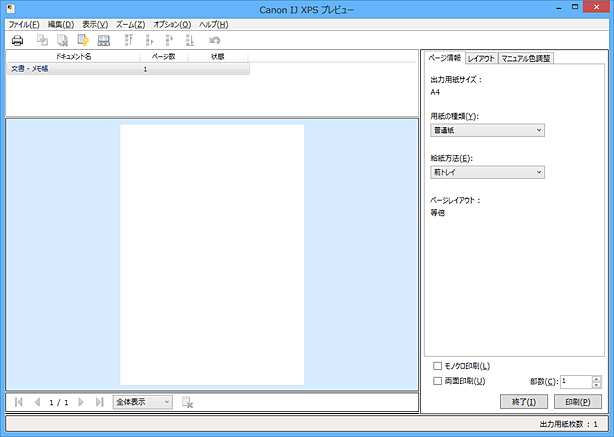This screenshot has height=437, width=614.
Task: Toggle the 両面印刷 checkbox
Action: (437, 381)
